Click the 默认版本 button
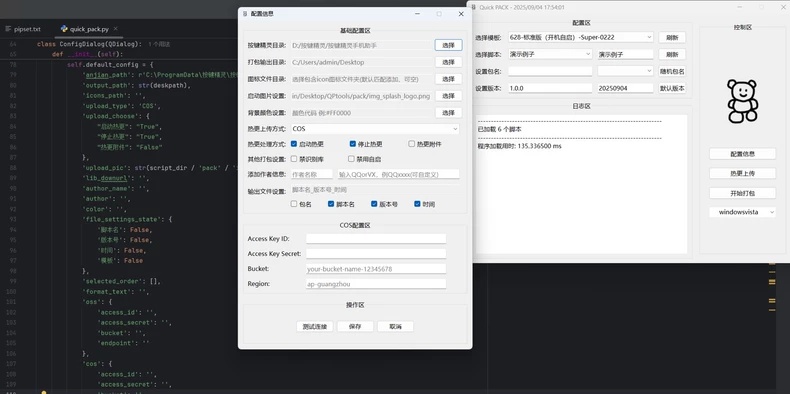The width and height of the screenshot is (790, 394). [672, 88]
